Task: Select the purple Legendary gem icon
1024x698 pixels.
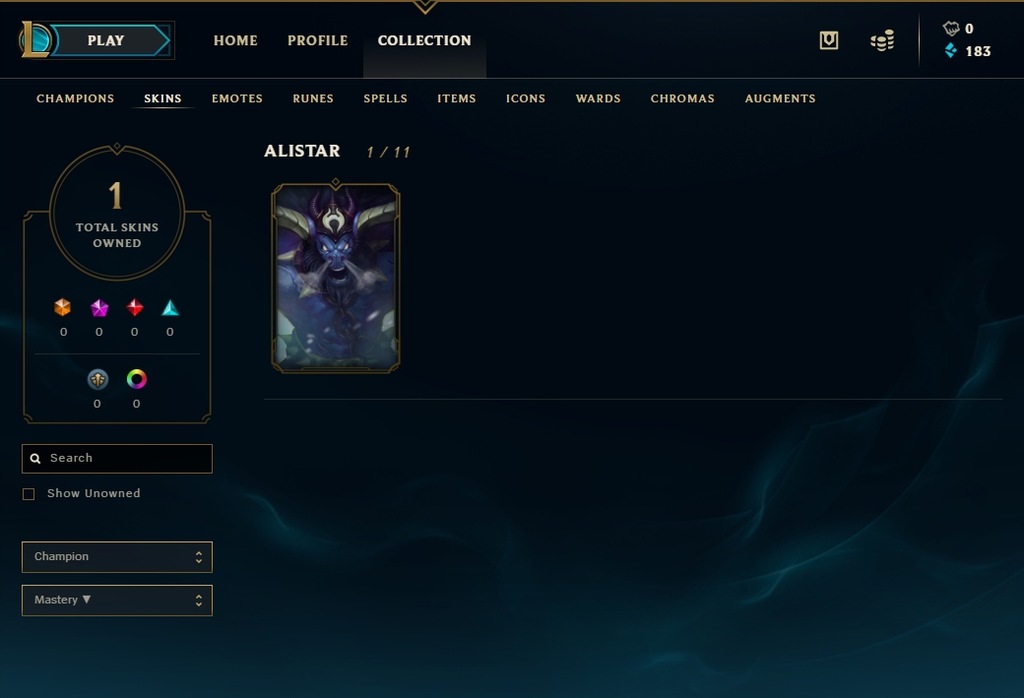Action: (99, 308)
